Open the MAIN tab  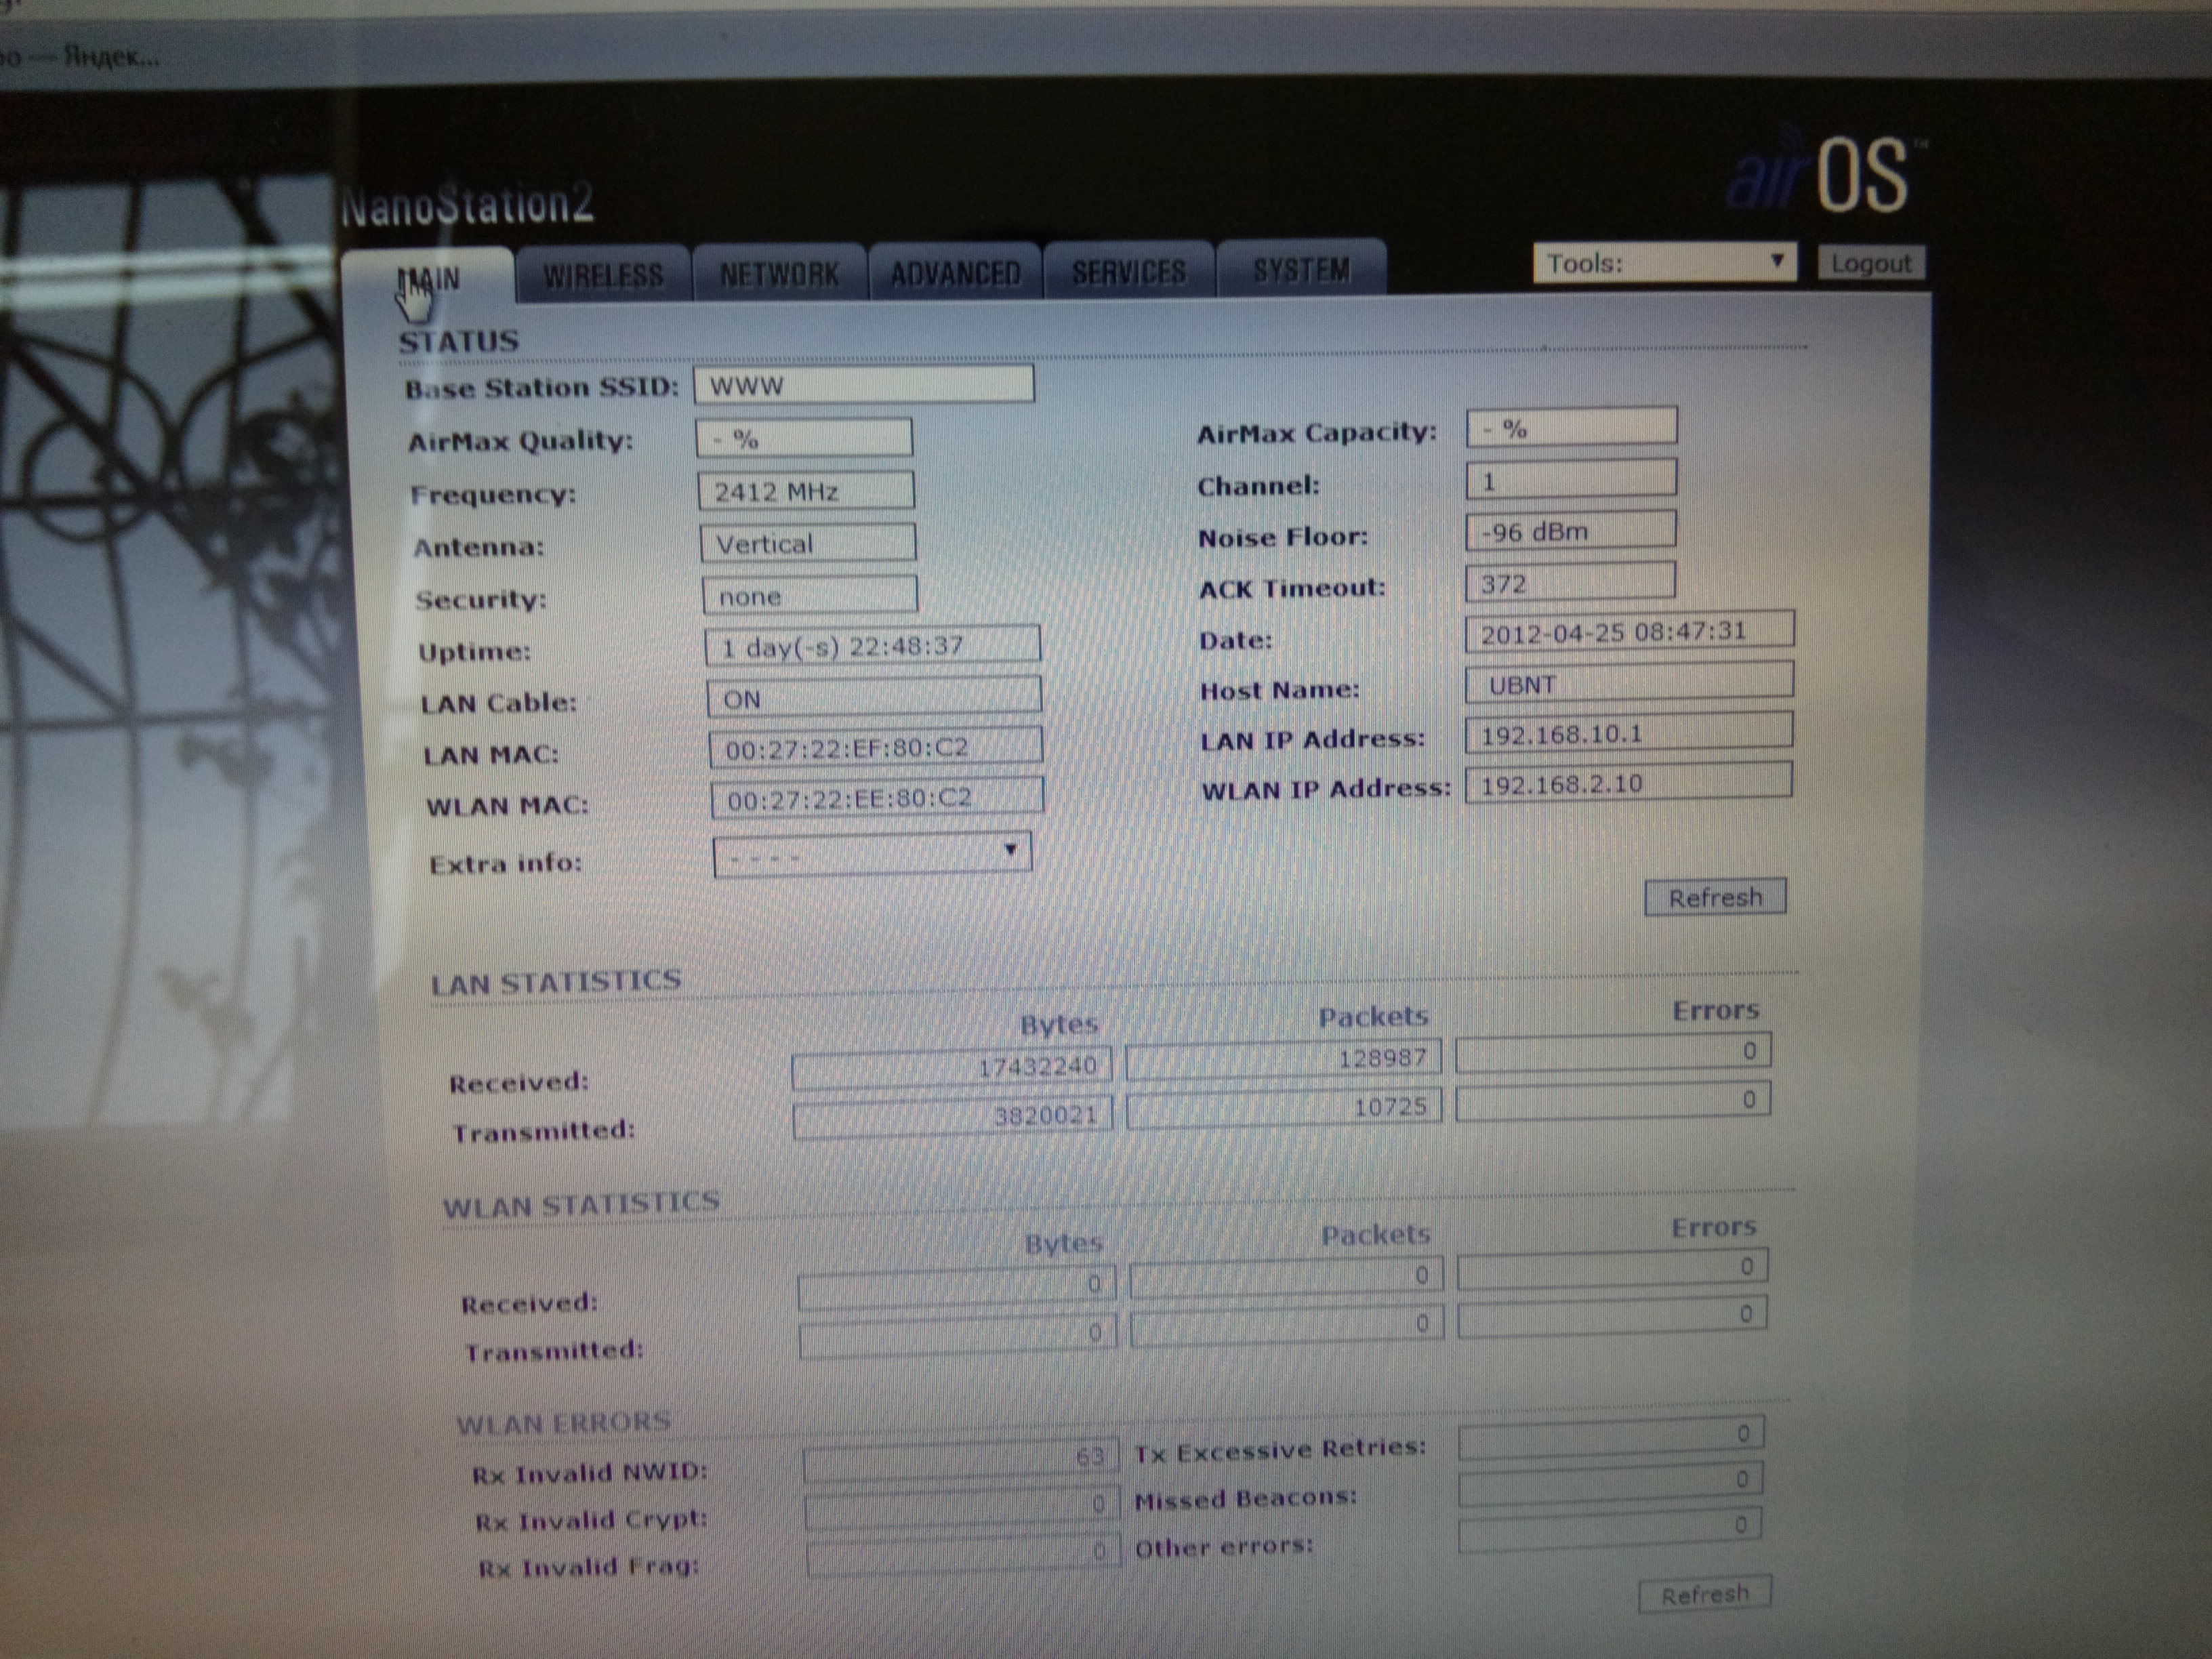point(428,277)
